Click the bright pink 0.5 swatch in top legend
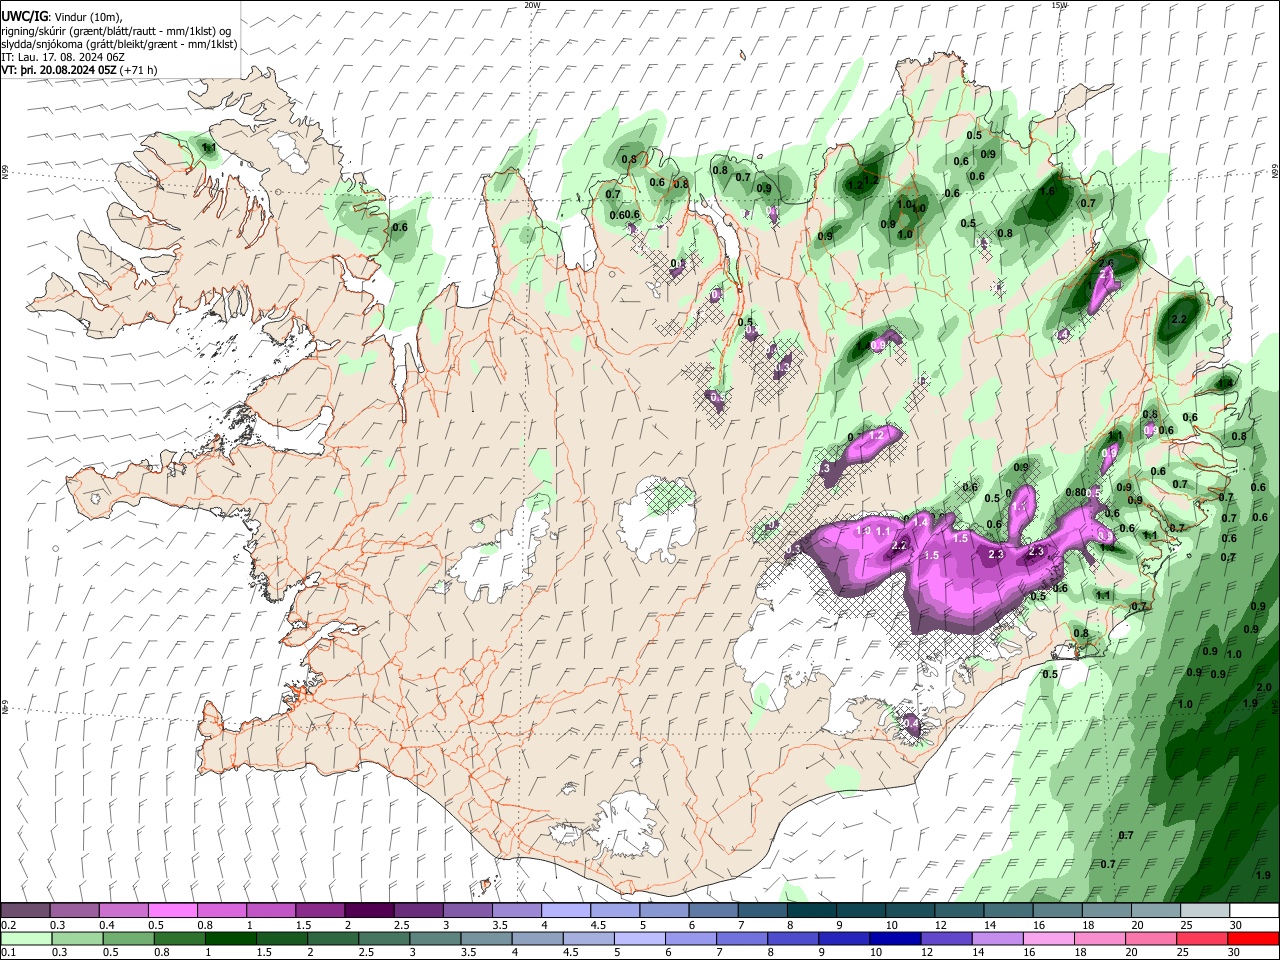This screenshot has width=1280, height=960. click(172, 910)
